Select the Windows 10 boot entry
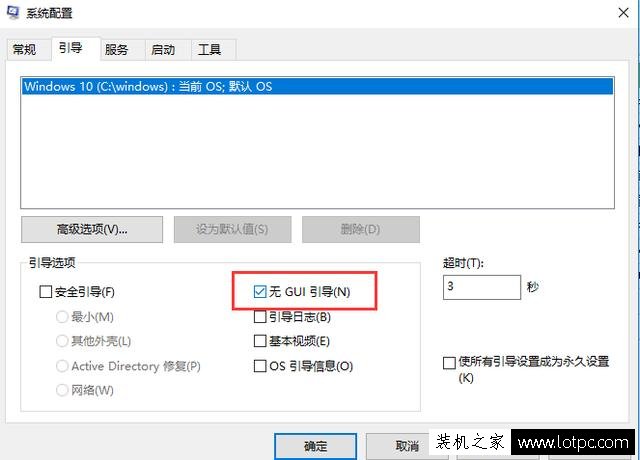The width and height of the screenshot is (640, 460). [318, 87]
